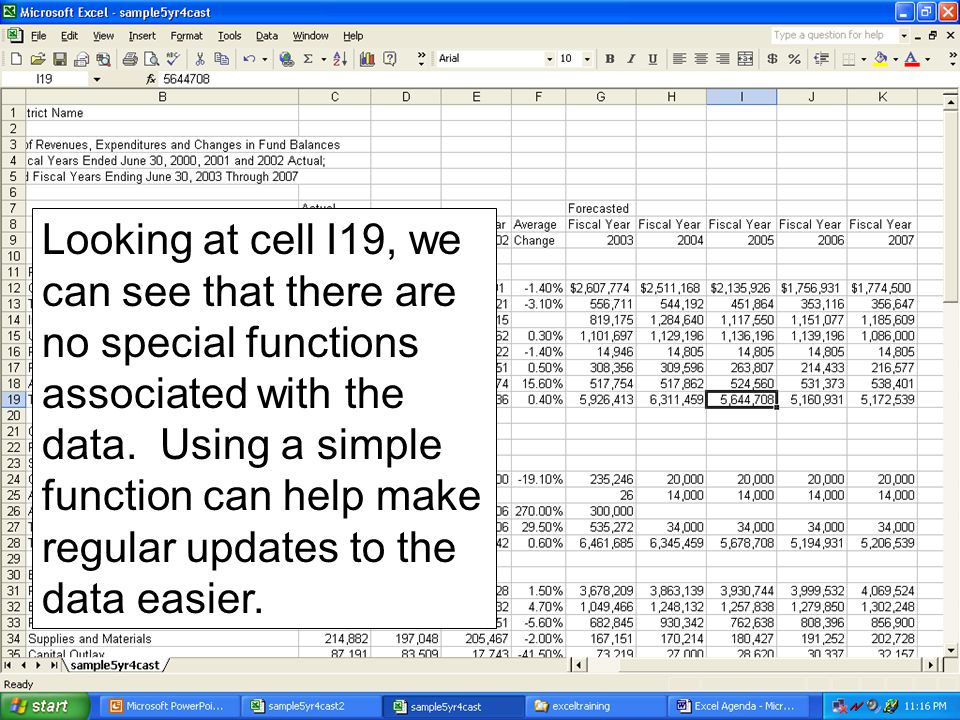Expand the Name Box dropdown arrow
Screen dimensions: 960x720
(x=97, y=79)
